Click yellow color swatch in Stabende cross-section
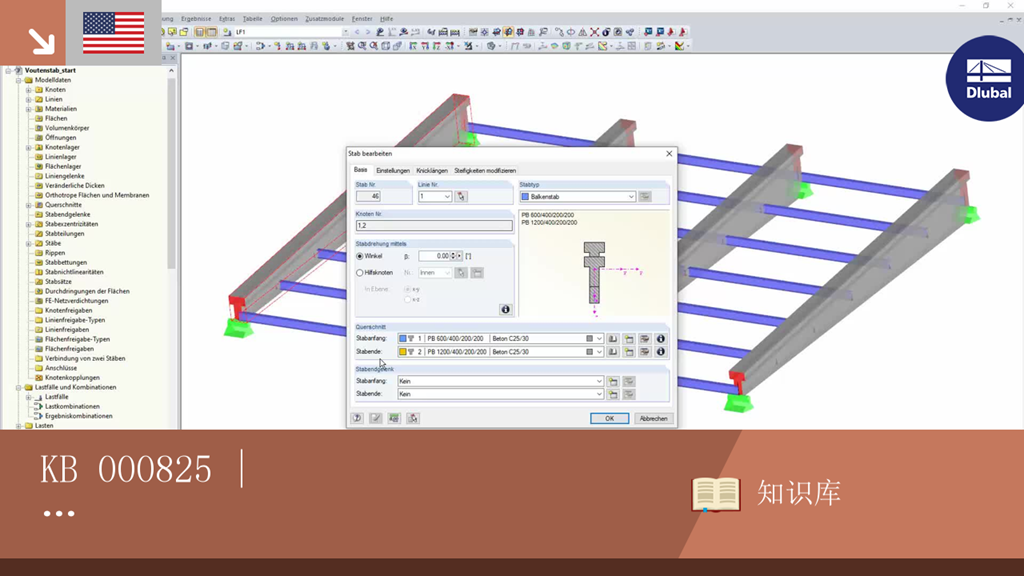 coord(403,352)
